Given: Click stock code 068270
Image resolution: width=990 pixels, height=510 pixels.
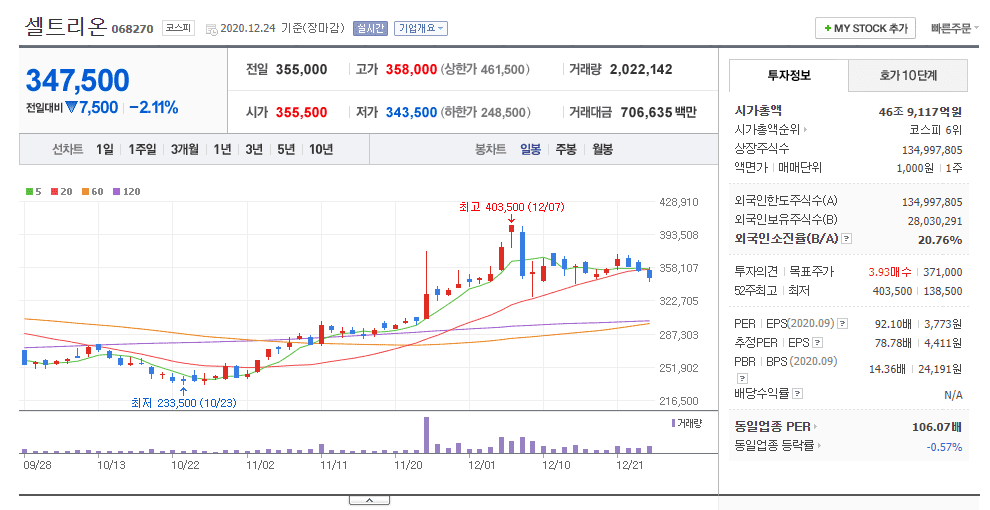Looking at the screenshot, I should point(133,29).
